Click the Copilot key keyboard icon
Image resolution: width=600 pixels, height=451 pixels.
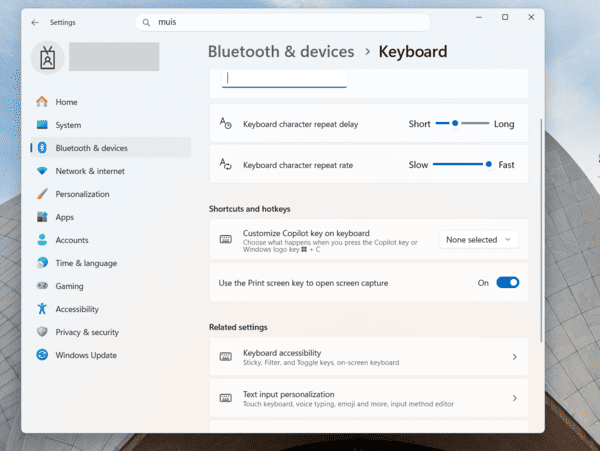coord(226,239)
